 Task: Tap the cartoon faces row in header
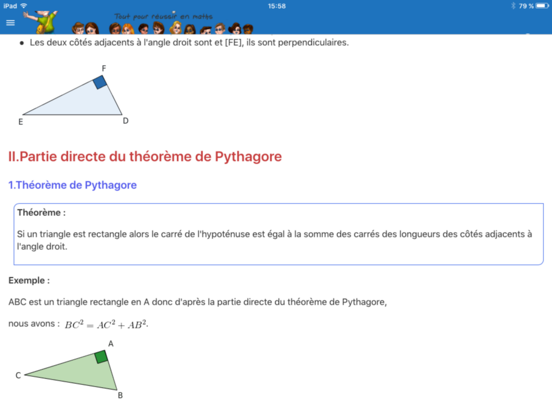pyautogui.click(x=162, y=28)
